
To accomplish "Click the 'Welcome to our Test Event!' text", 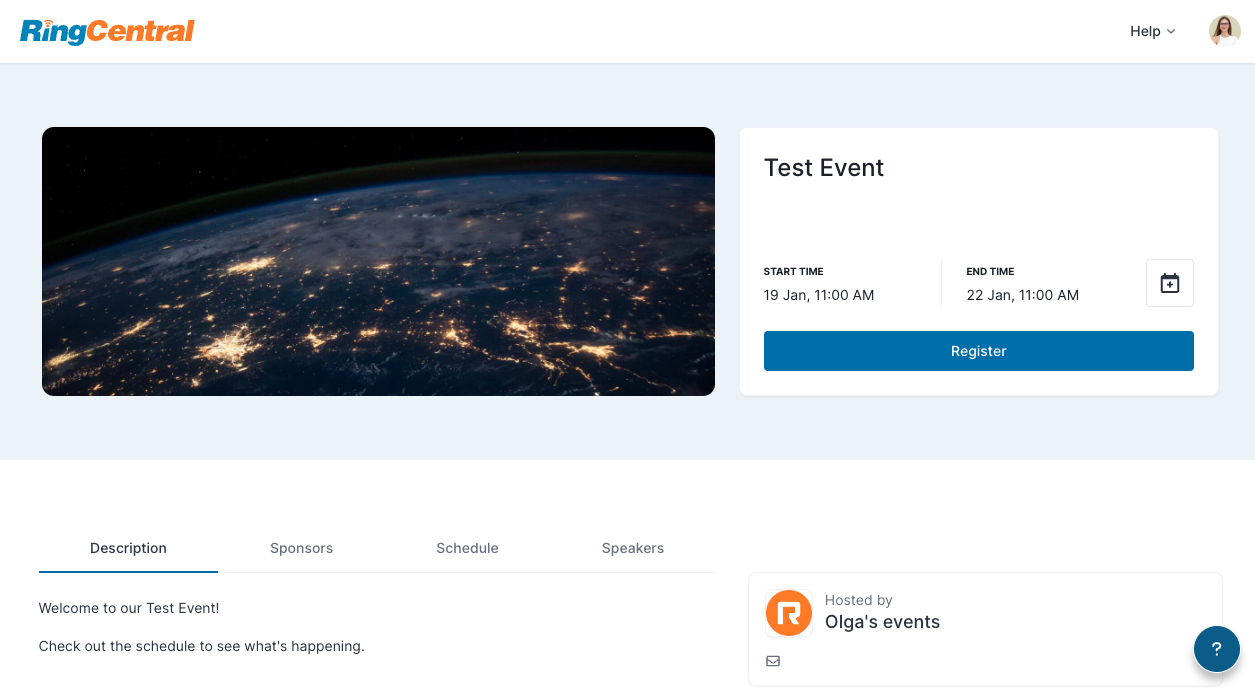I will coord(129,608).
